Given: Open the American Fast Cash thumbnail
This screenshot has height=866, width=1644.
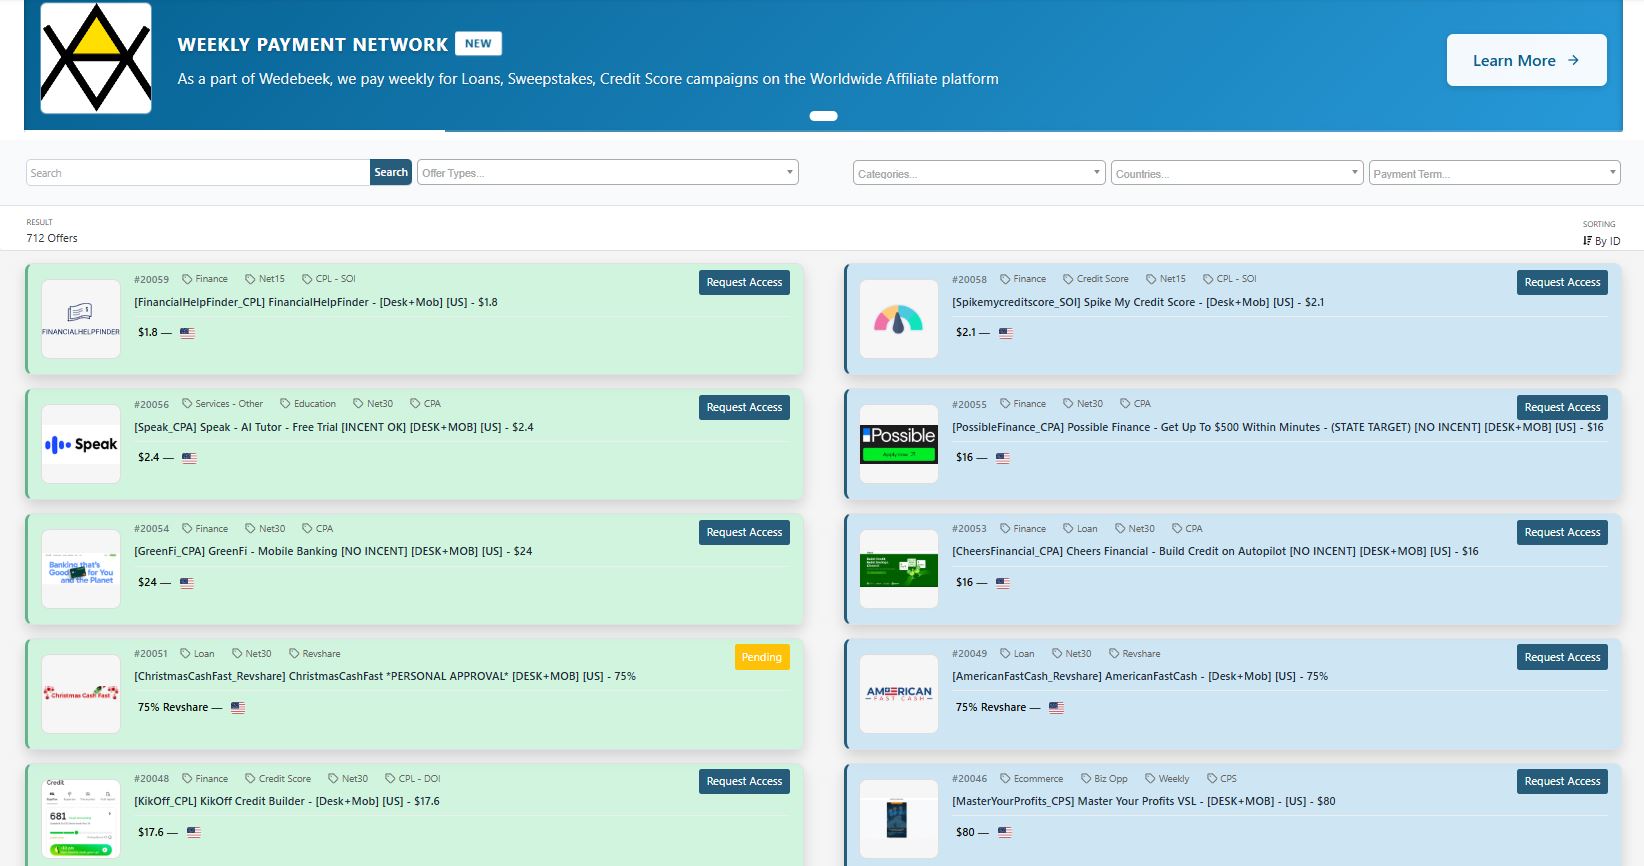Looking at the screenshot, I should point(899,694).
